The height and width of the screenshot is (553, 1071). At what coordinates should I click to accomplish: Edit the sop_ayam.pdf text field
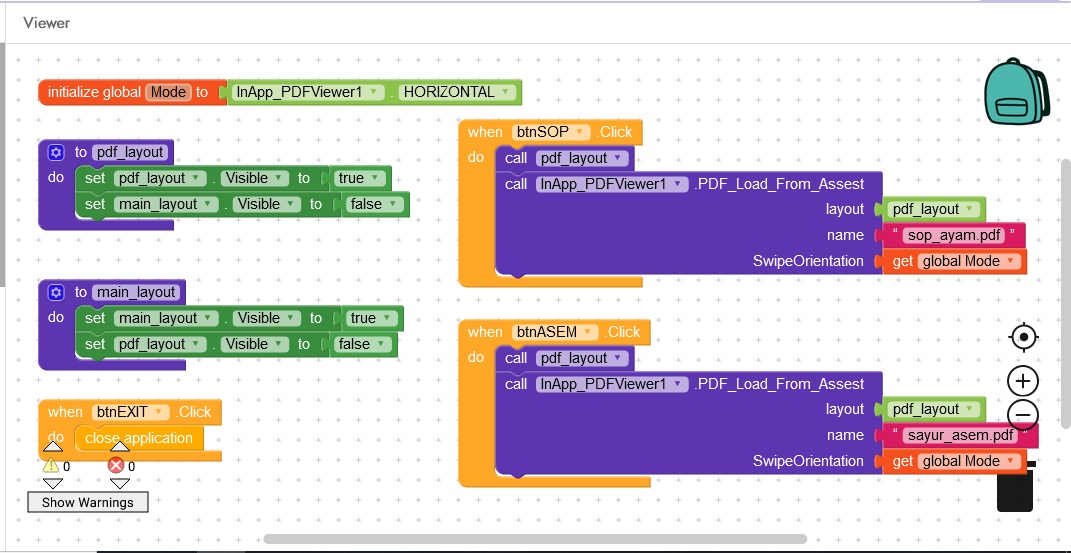[x=954, y=235]
